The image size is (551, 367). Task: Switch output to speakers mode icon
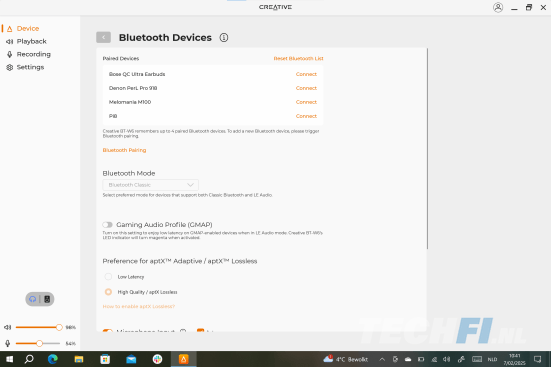click(x=47, y=299)
